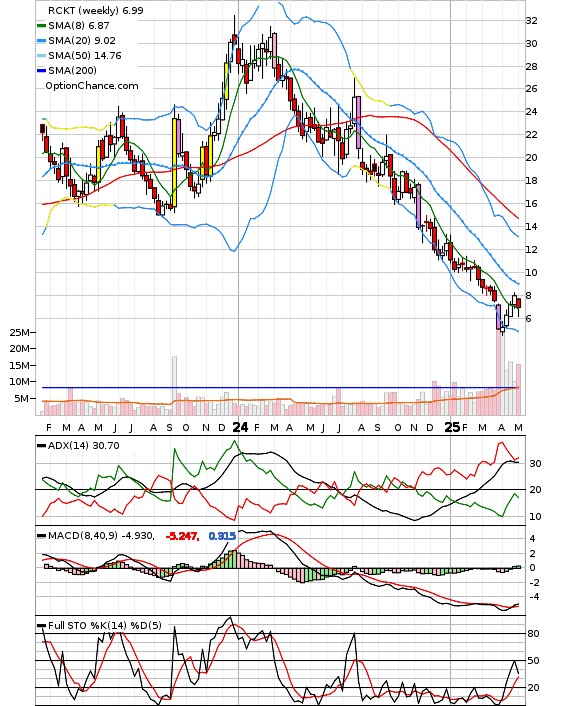The width and height of the screenshot is (566, 706).
Task: Click the bold 25 year marker
Action: [x=452, y=427]
